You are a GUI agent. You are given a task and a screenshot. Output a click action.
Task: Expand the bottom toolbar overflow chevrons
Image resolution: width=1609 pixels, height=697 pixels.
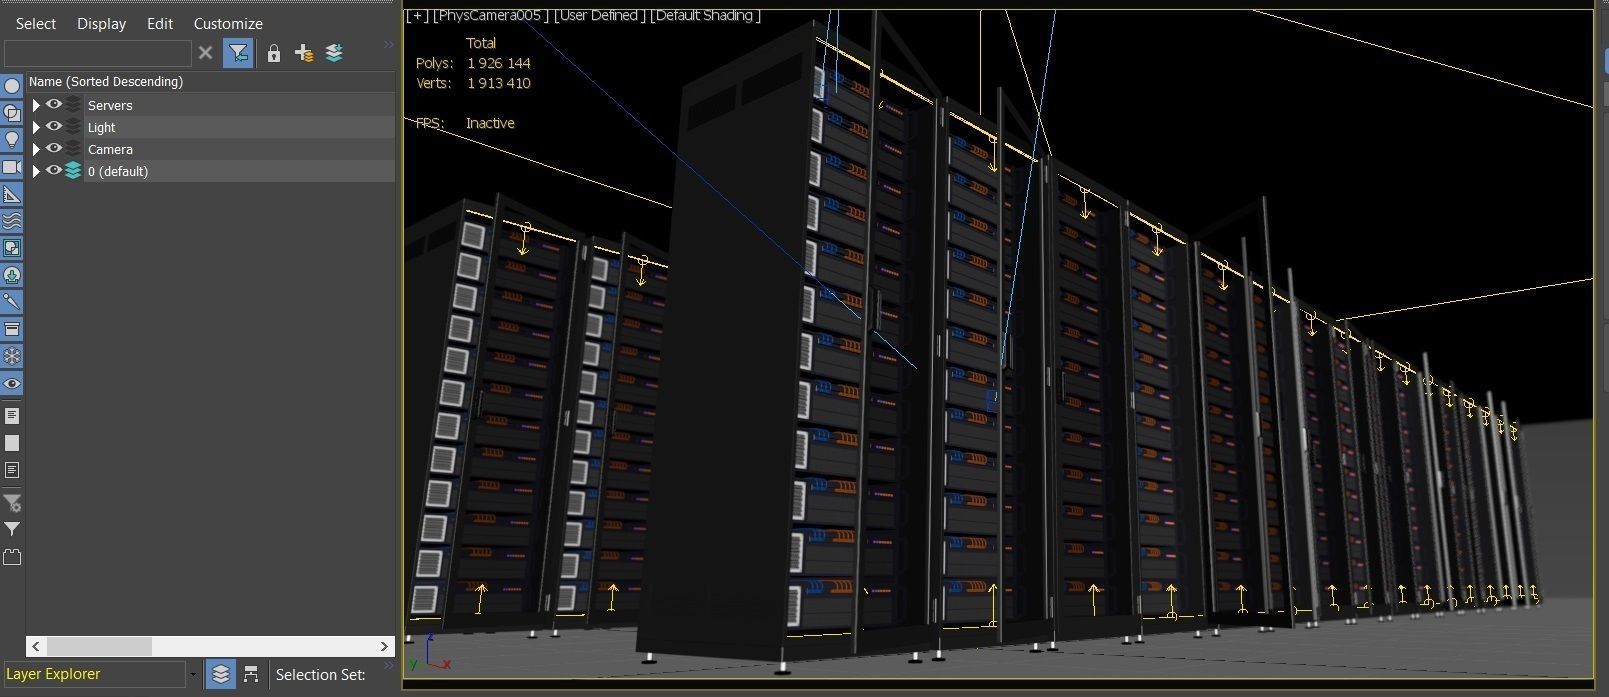pos(388,666)
